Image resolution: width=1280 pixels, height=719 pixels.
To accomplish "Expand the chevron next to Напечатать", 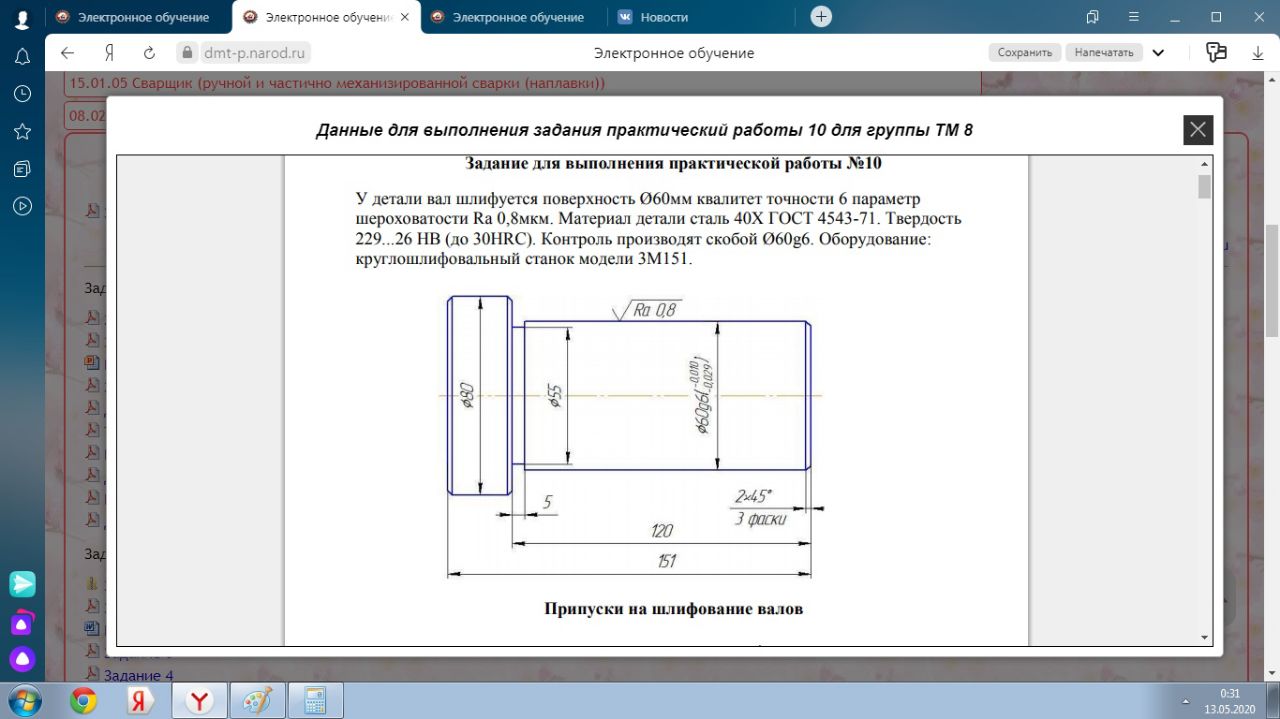I will [1158, 53].
